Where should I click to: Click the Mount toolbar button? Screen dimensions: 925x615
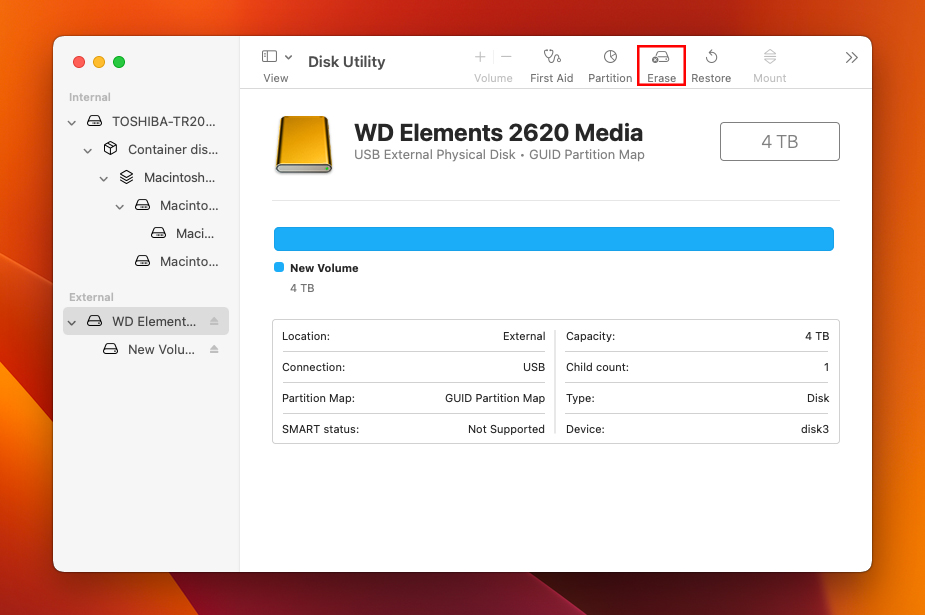tap(769, 65)
